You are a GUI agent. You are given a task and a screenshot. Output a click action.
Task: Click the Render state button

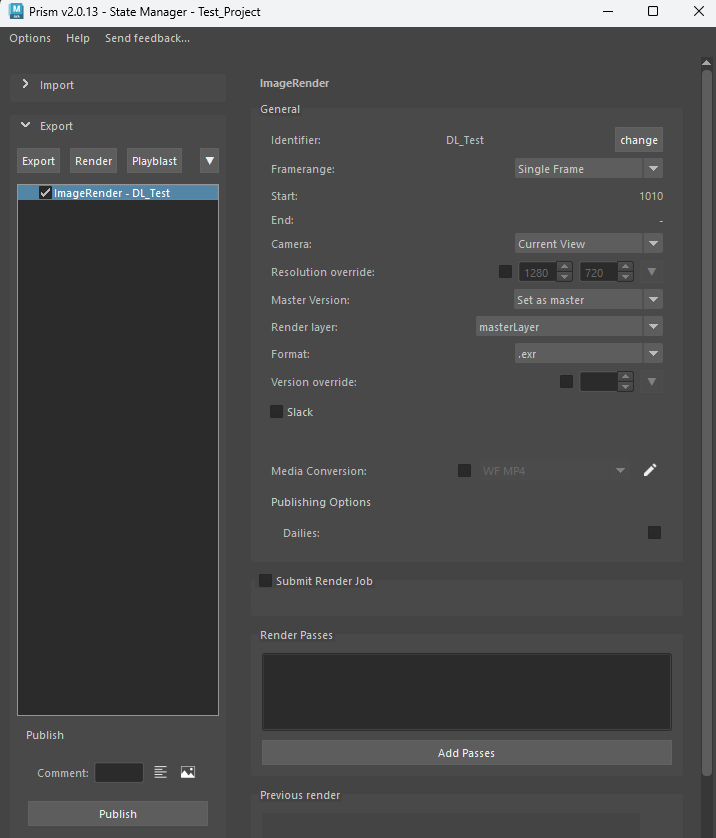point(94,161)
